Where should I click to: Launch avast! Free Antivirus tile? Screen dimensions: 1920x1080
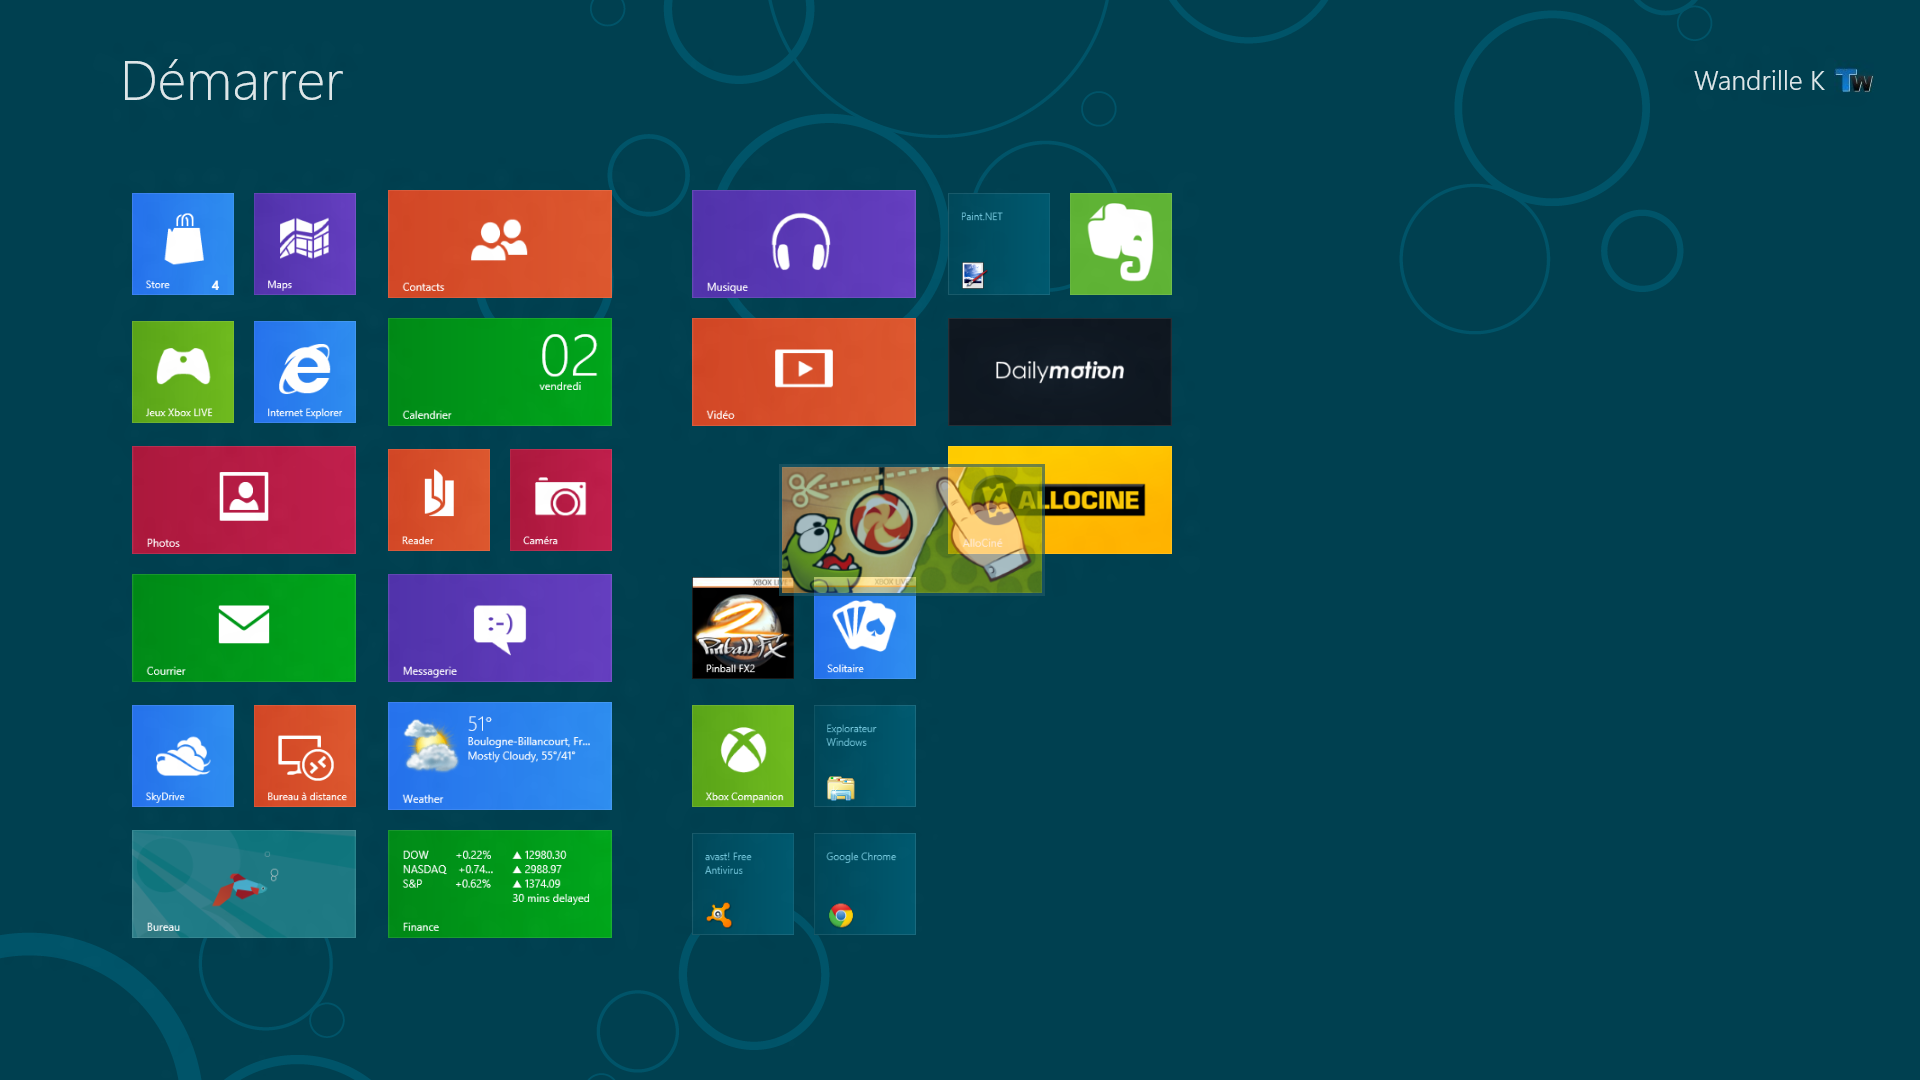(743, 884)
